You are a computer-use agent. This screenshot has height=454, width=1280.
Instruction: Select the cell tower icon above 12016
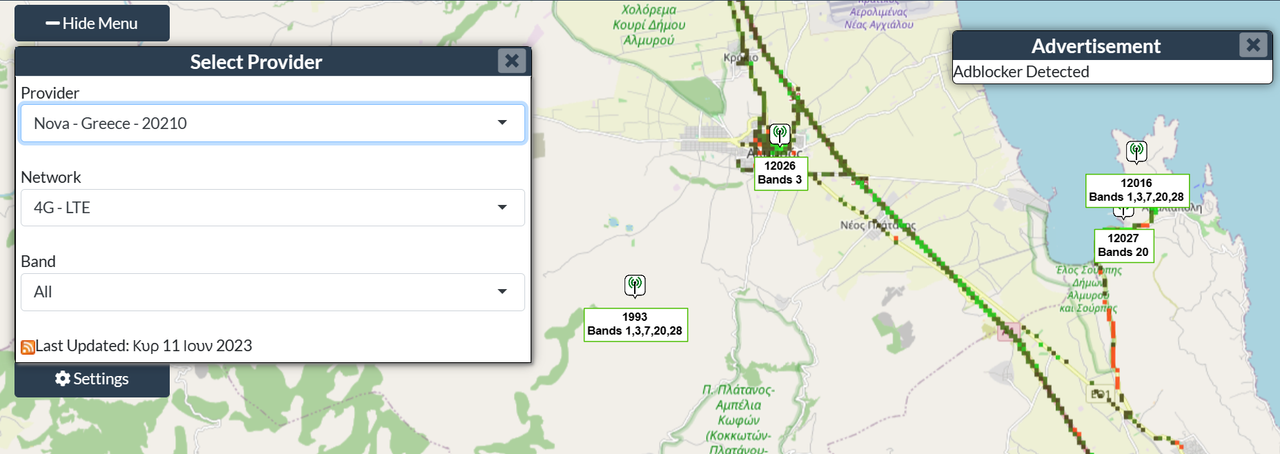[1136, 152]
